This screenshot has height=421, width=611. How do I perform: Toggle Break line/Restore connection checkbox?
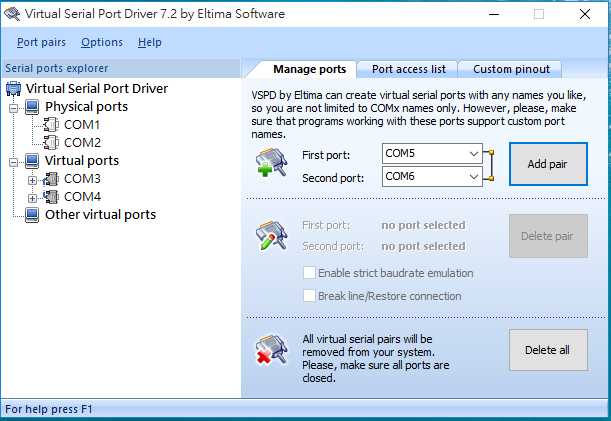pos(309,295)
